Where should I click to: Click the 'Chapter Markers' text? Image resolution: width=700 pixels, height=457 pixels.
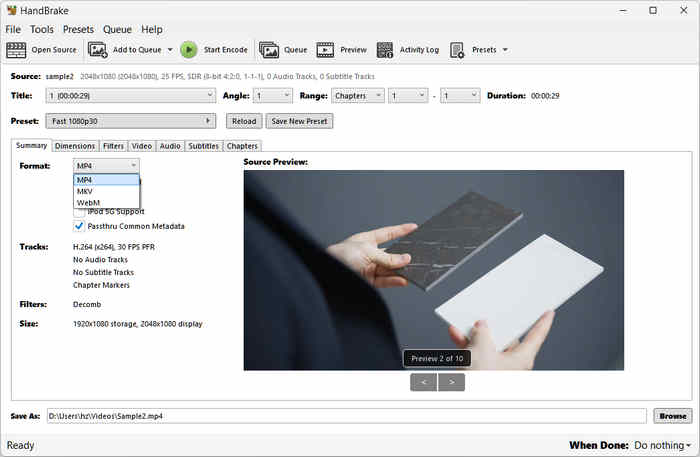coord(101,285)
